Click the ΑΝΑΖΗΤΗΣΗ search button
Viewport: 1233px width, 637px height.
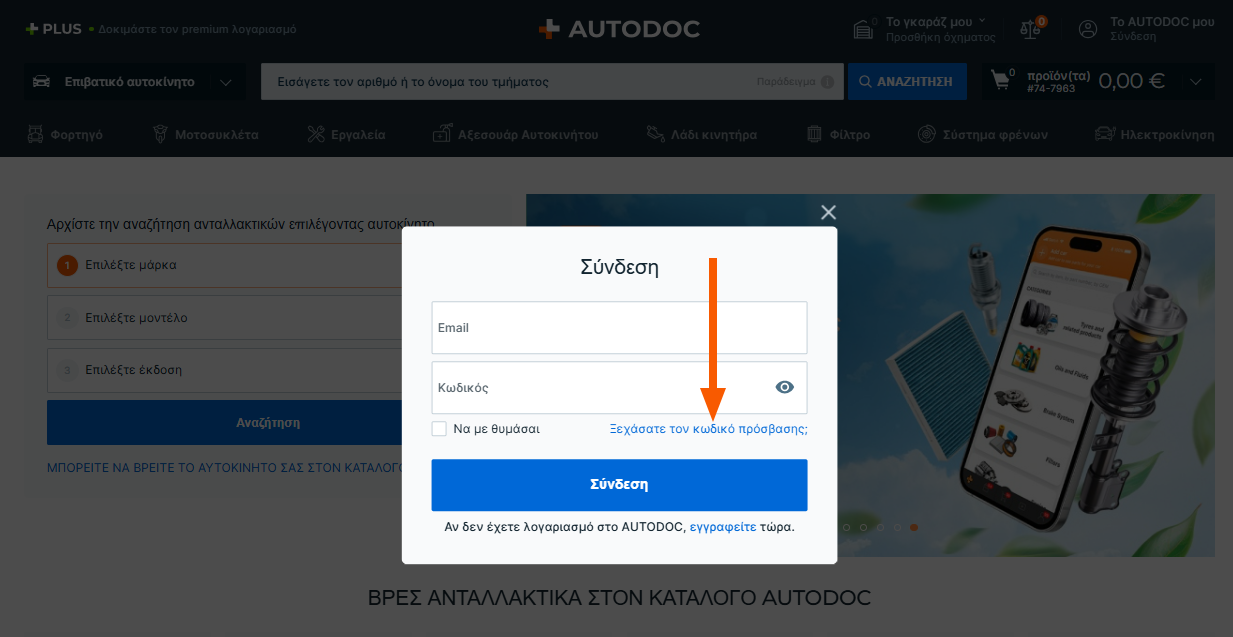point(907,82)
